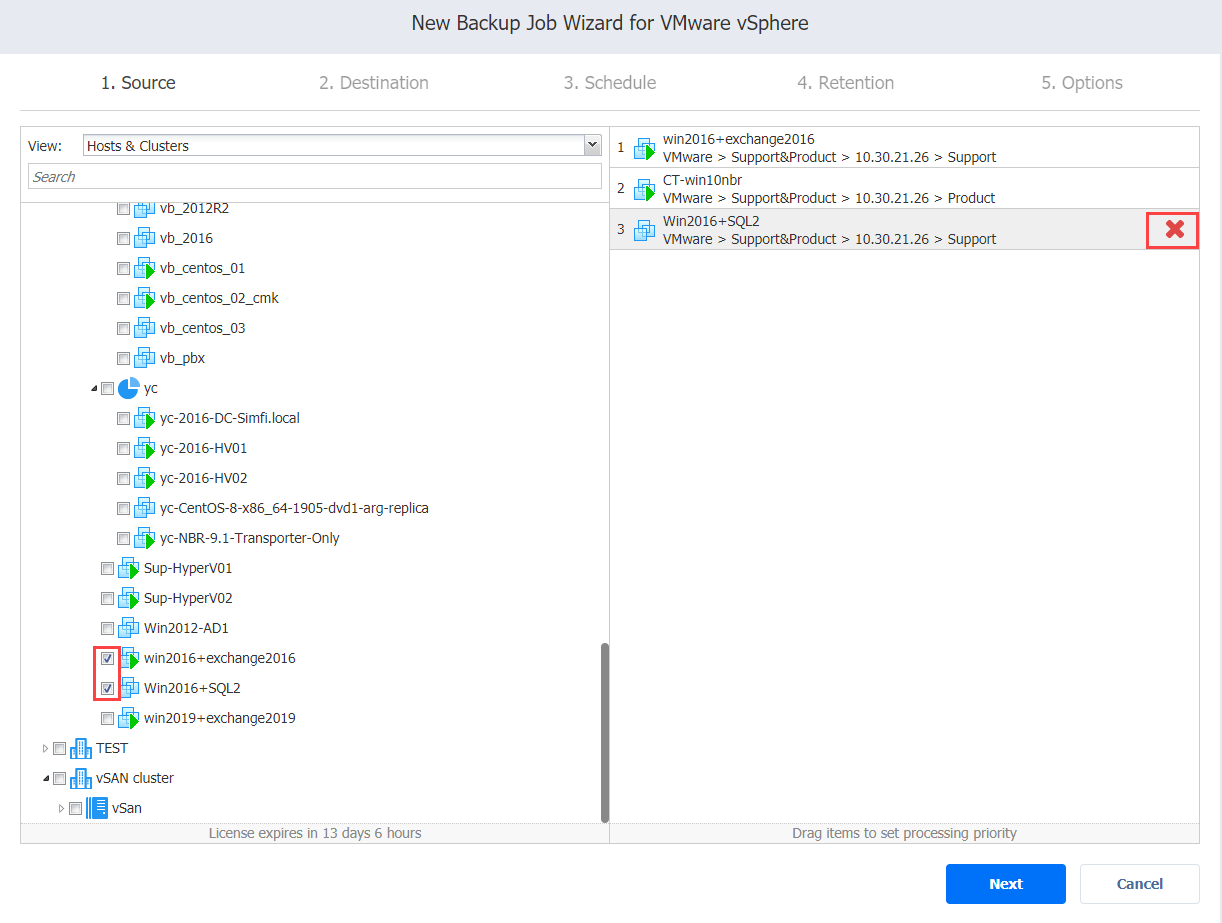Uncheck the win2016+exchange2016 checkbox
Screen dimensions: 1222x923
[x=107, y=658]
